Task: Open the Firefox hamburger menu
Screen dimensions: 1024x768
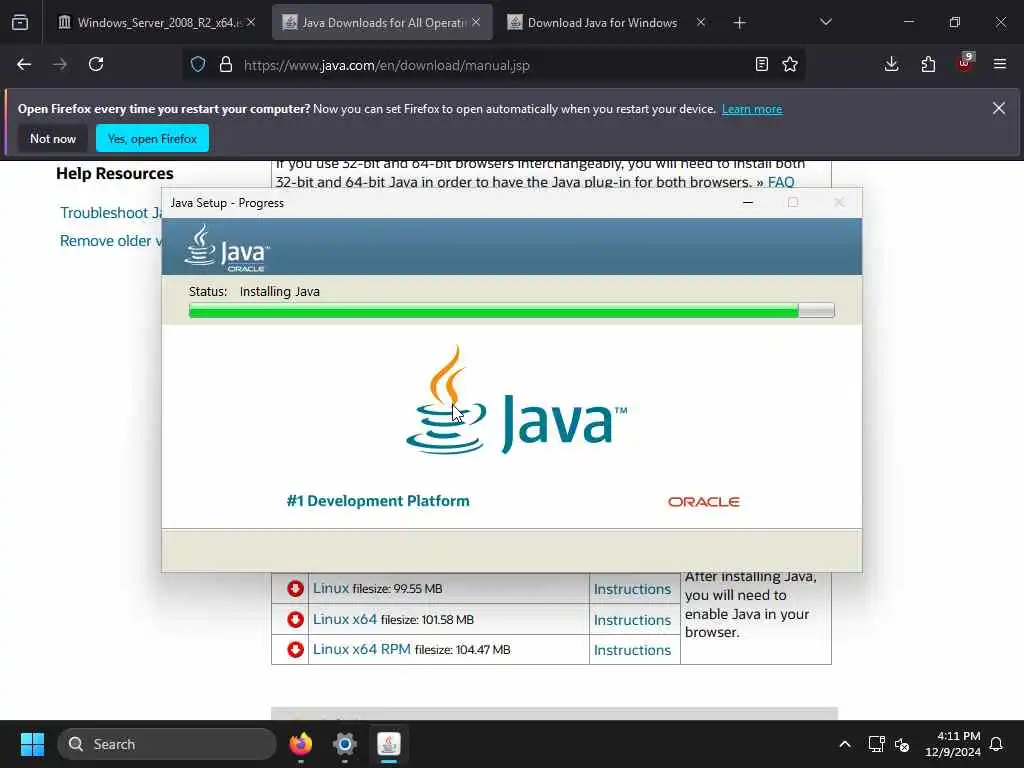Action: pos(1000,64)
